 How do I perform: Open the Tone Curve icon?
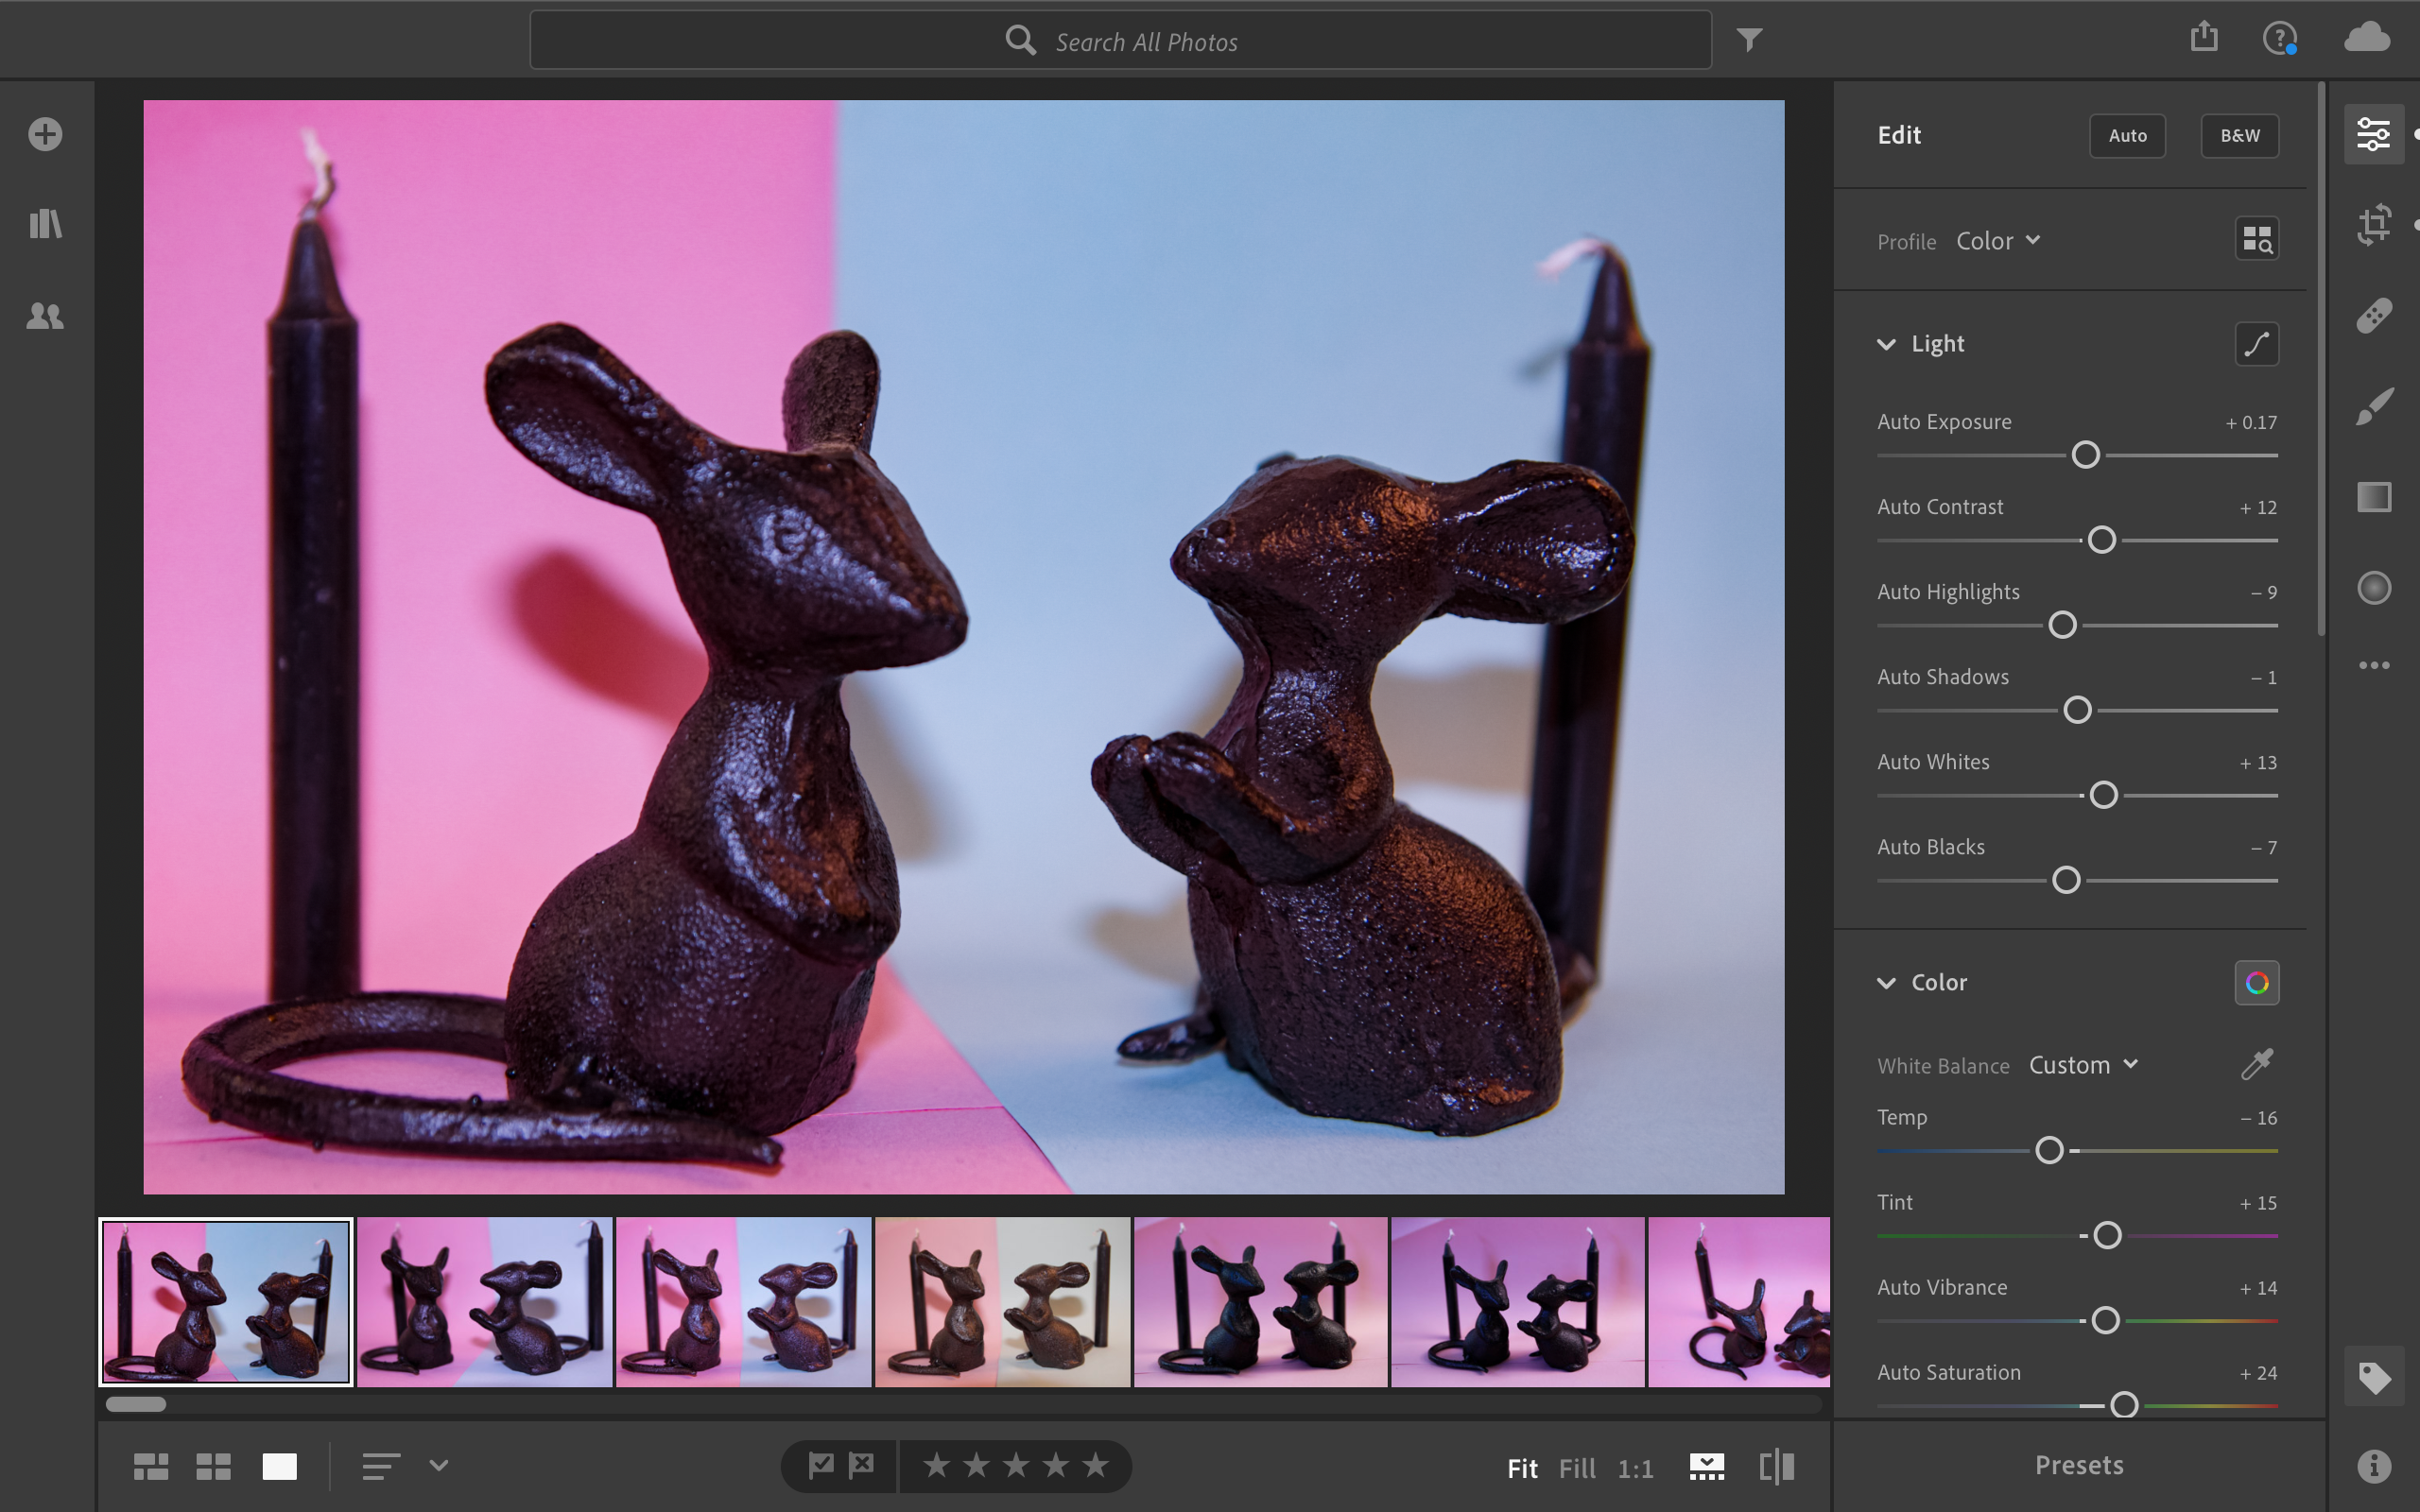click(x=2256, y=344)
